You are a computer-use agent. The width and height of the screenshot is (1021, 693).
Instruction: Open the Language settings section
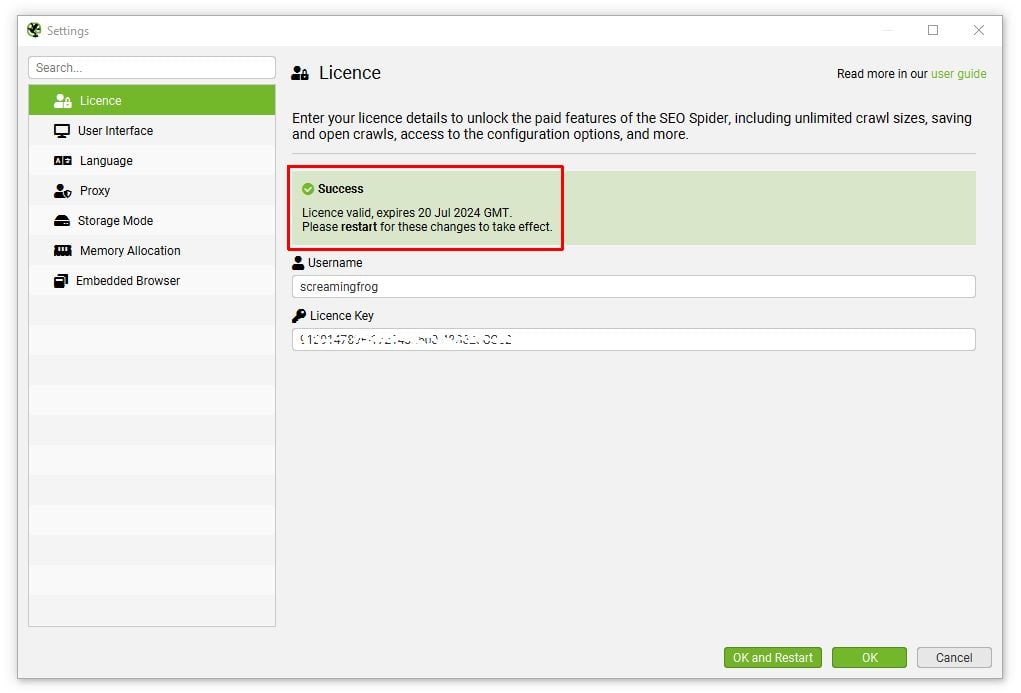click(x=105, y=160)
